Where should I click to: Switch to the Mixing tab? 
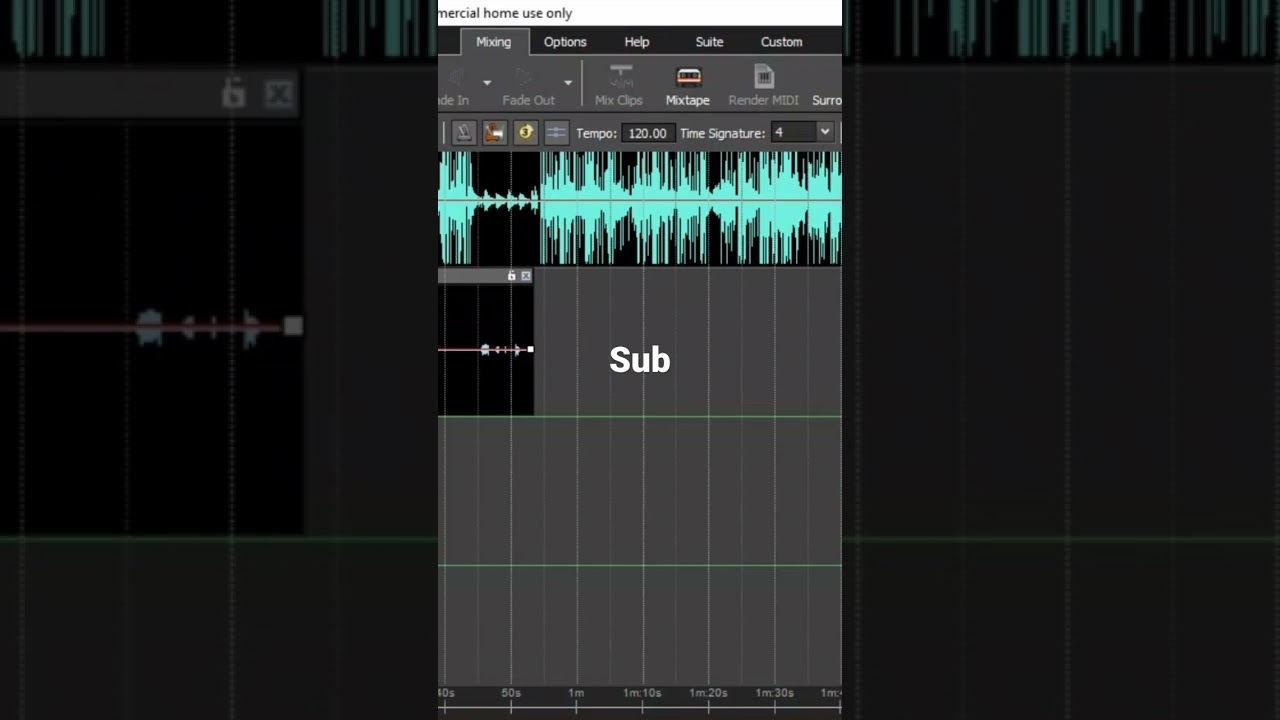493,42
